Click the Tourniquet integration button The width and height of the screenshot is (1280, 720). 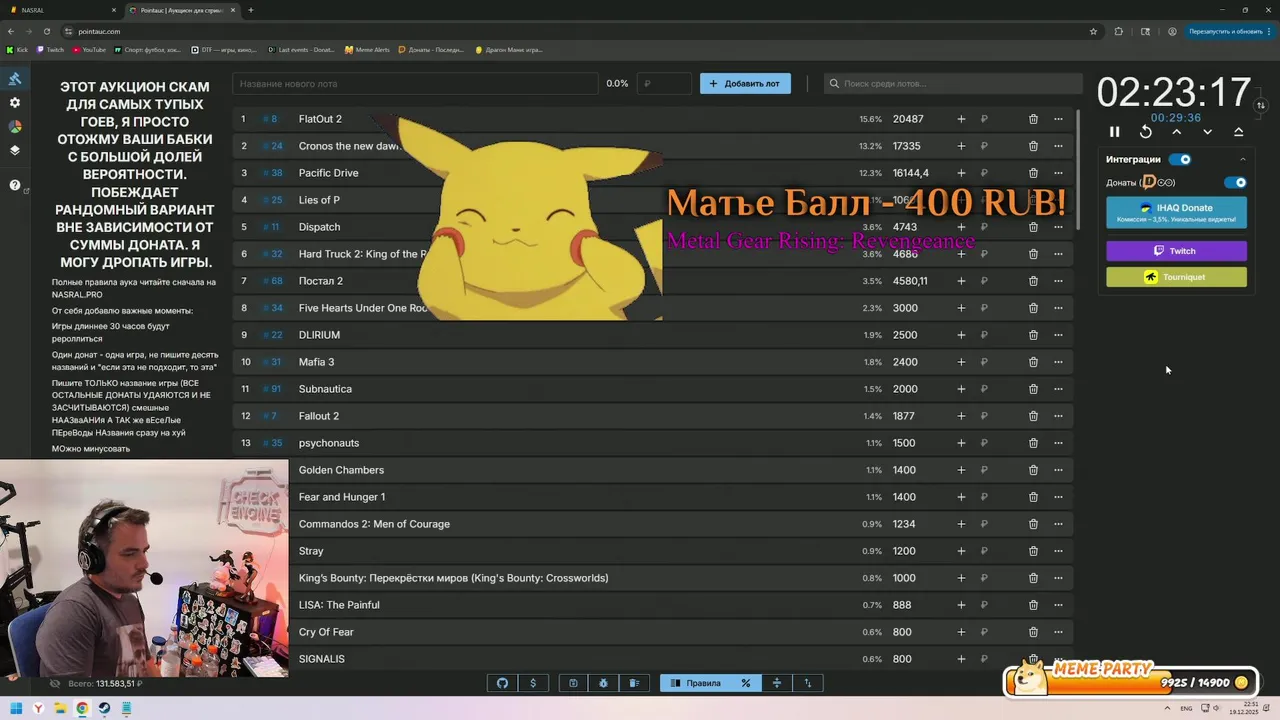[1176, 277]
